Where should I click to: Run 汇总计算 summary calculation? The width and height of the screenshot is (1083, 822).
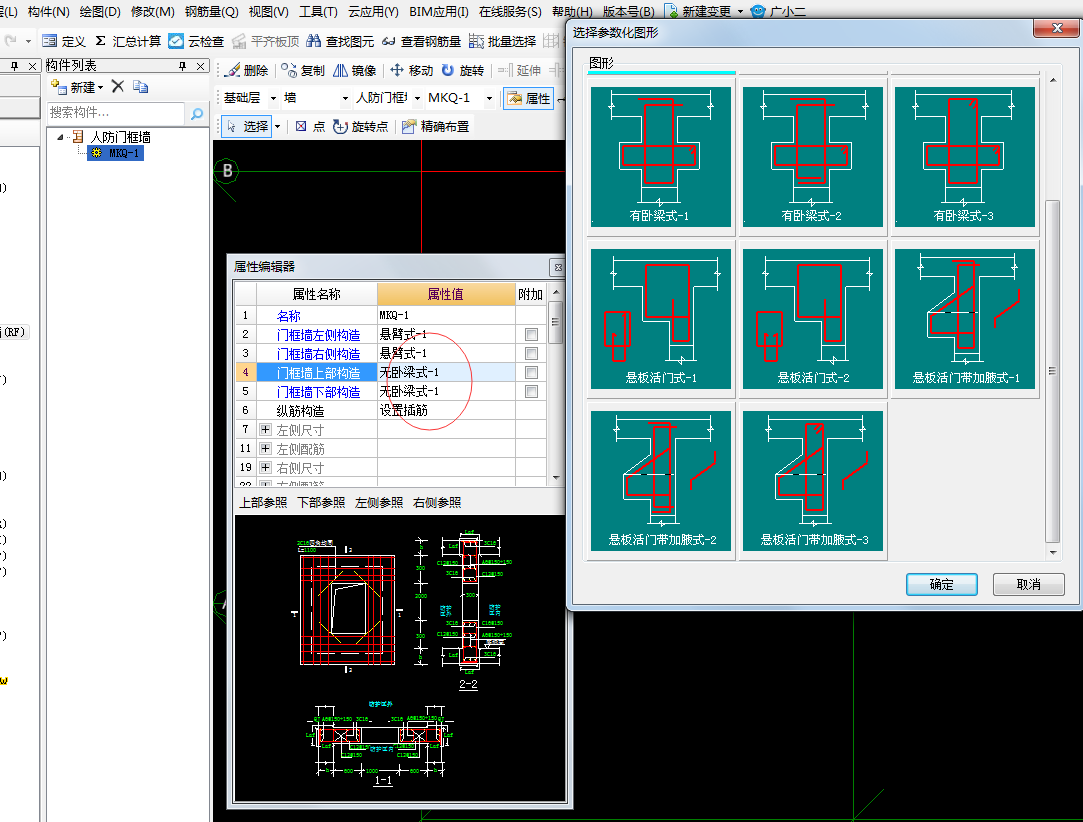128,41
